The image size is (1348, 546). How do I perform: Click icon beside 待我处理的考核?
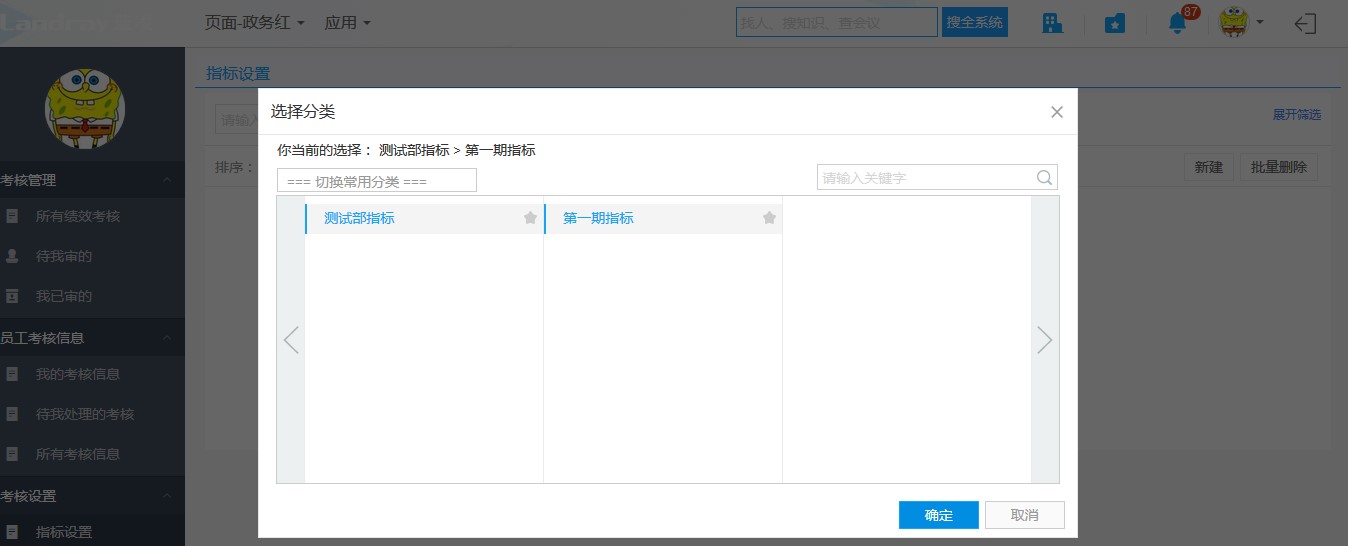12,414
